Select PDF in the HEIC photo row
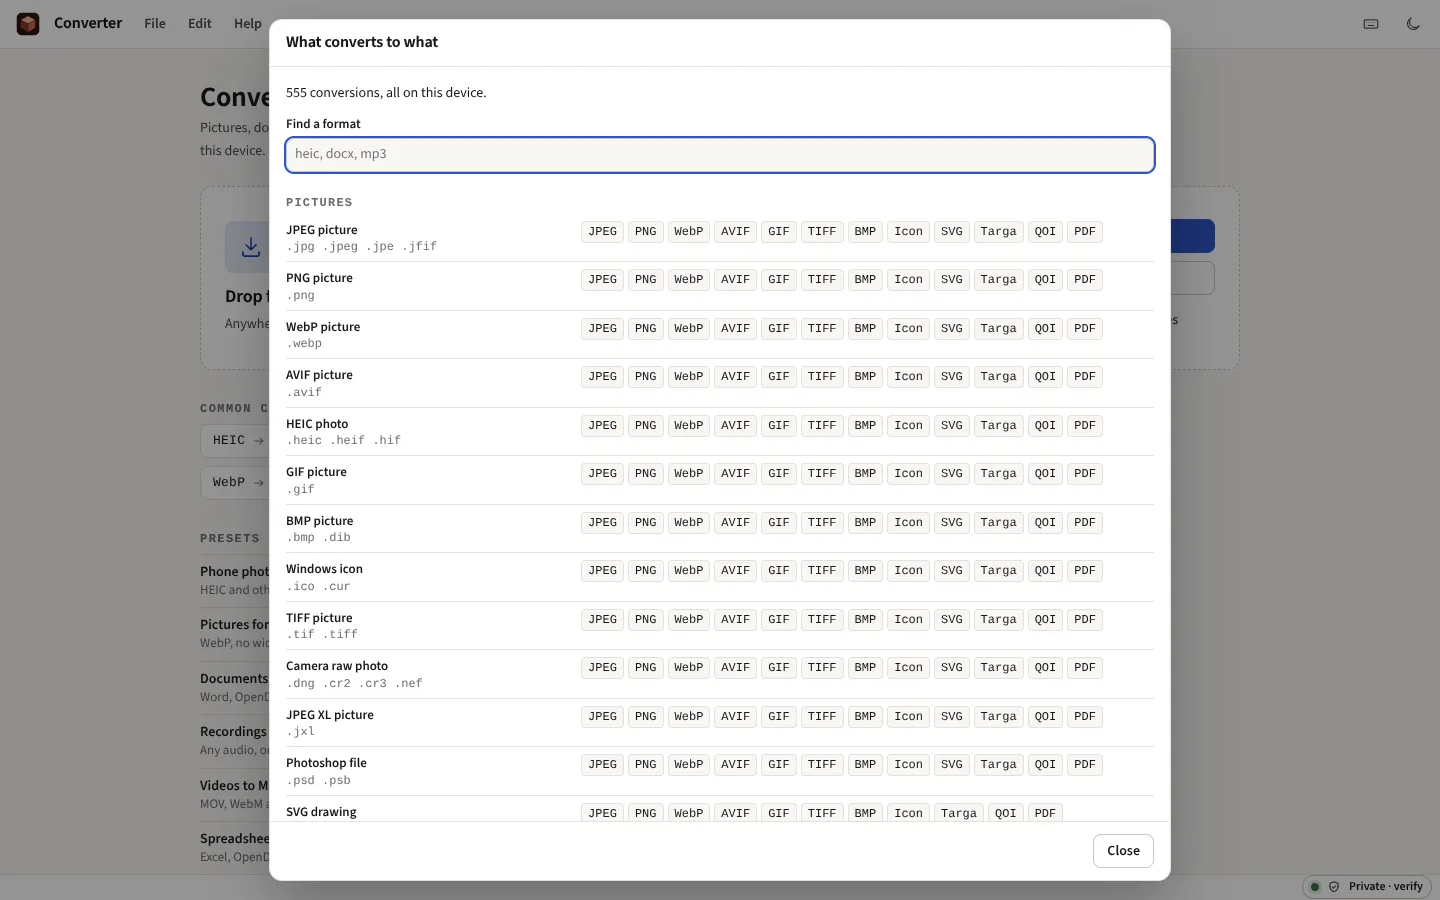The height and width of the screenshot is (900, 1440). click(x=1085, y=425)
